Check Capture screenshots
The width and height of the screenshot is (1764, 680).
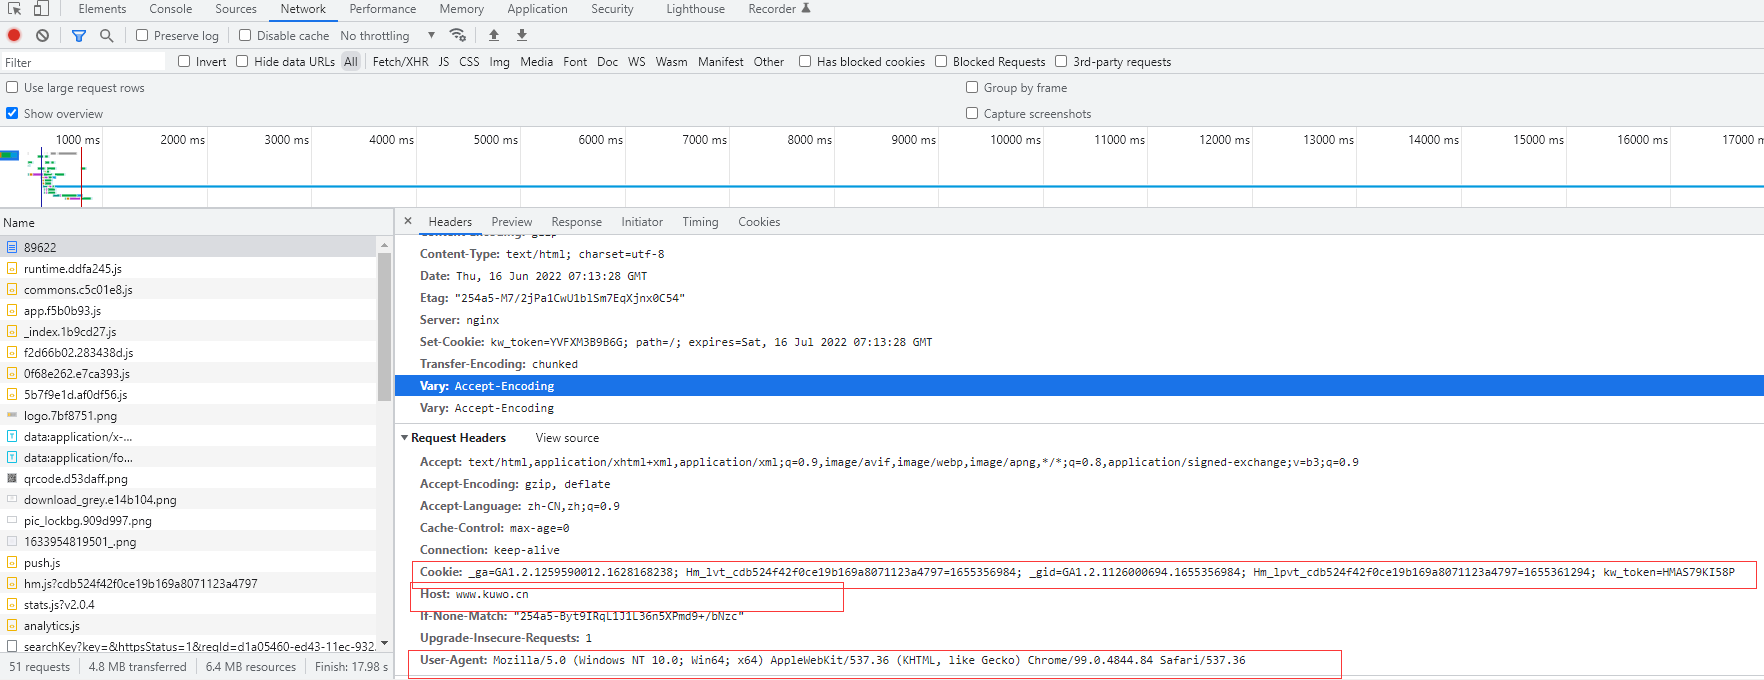(x=972, y=113)
